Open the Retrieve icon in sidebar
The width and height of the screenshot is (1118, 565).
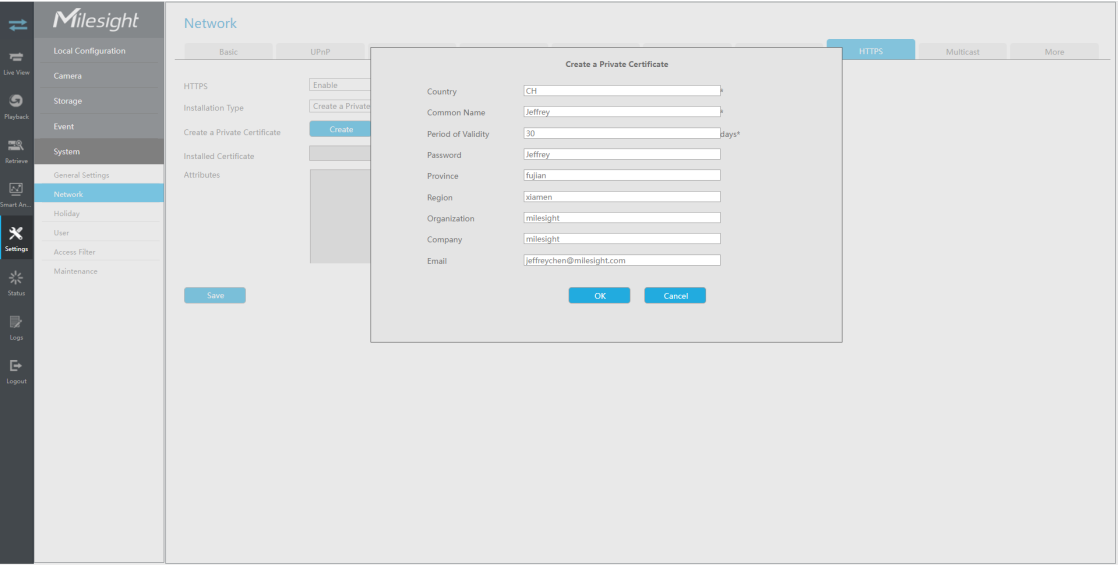(16, 146)
